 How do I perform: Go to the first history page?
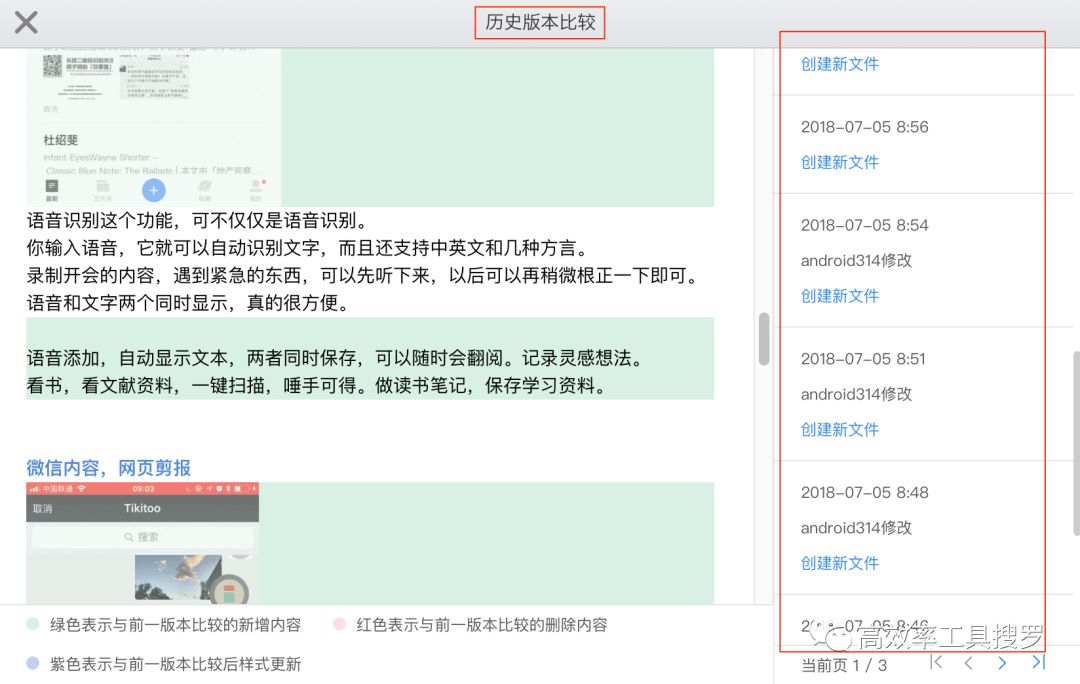pyautogui.click(x=935, y=663)
